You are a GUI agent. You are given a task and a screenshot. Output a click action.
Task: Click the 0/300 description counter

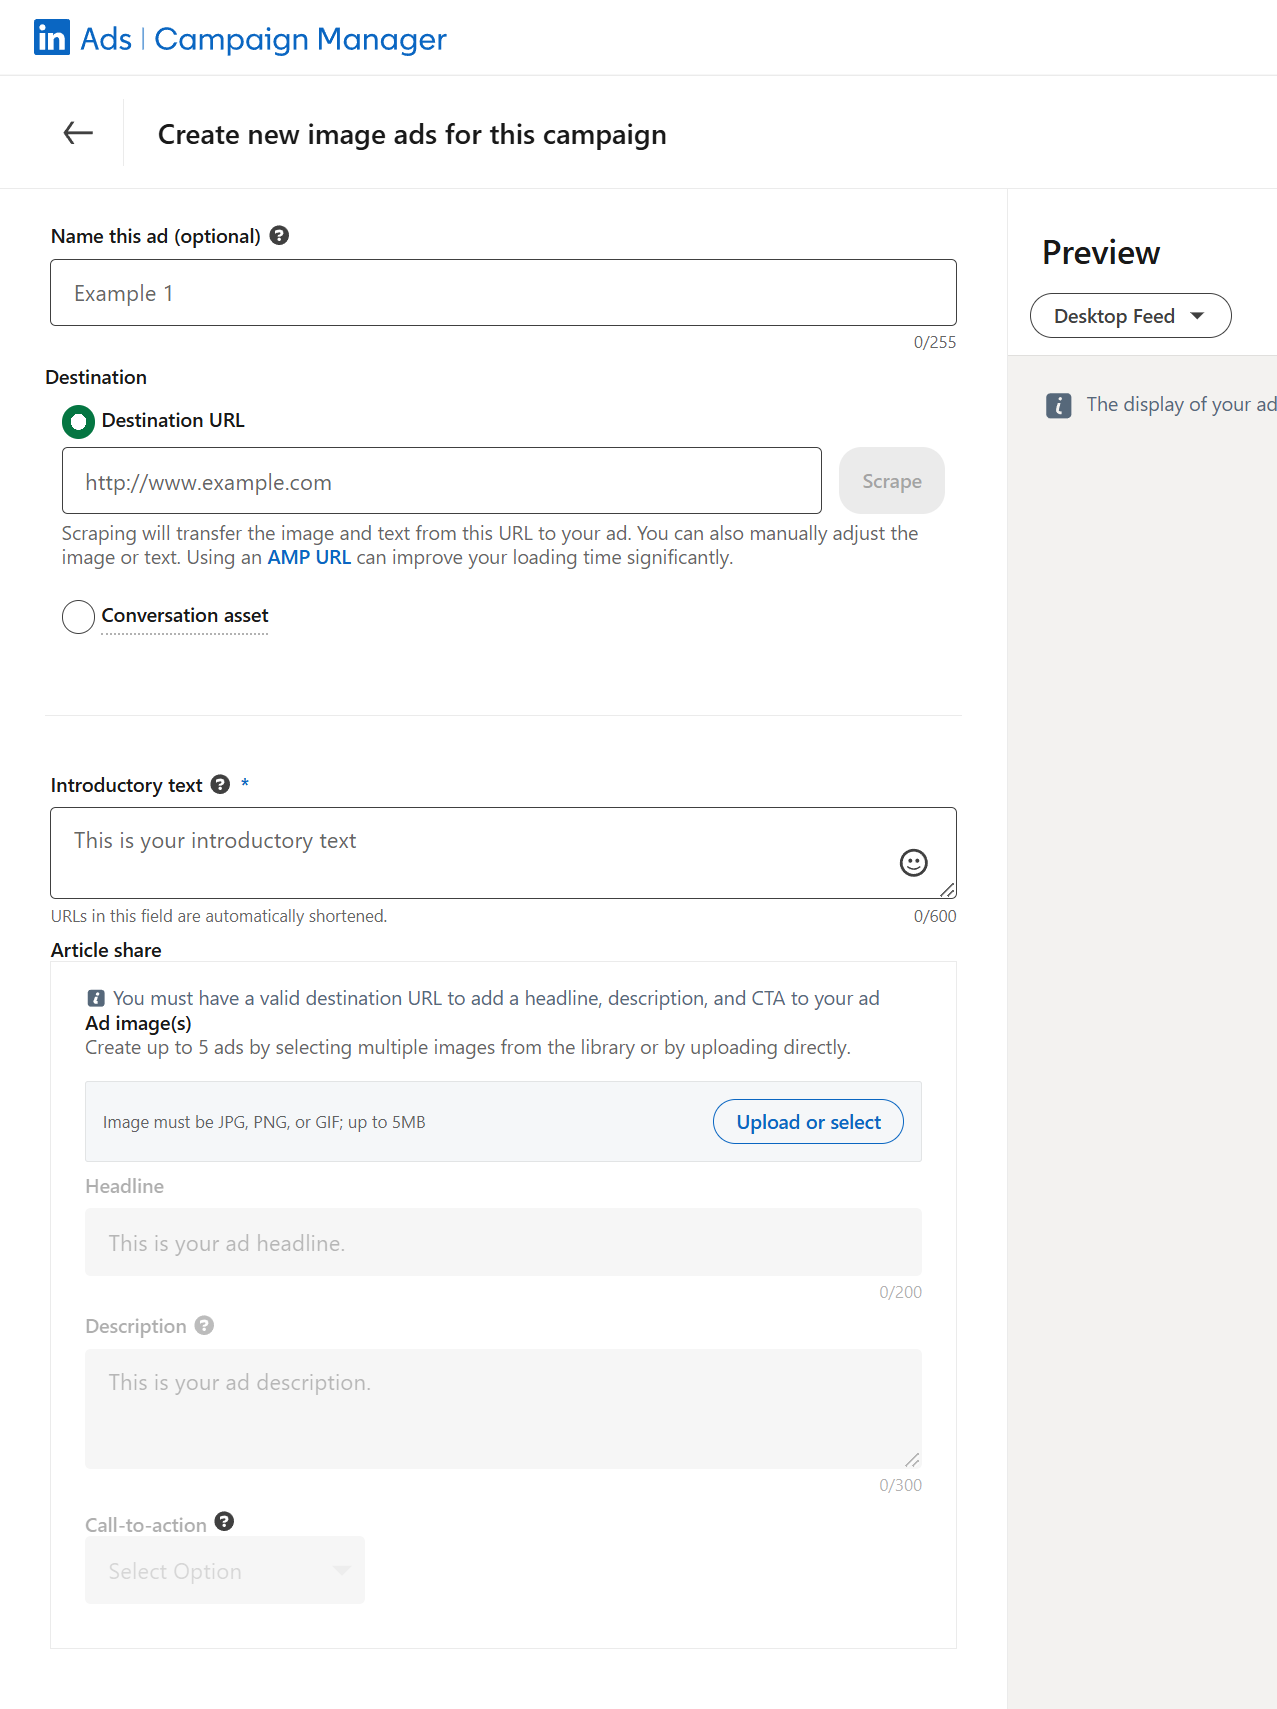point(901,1485)
